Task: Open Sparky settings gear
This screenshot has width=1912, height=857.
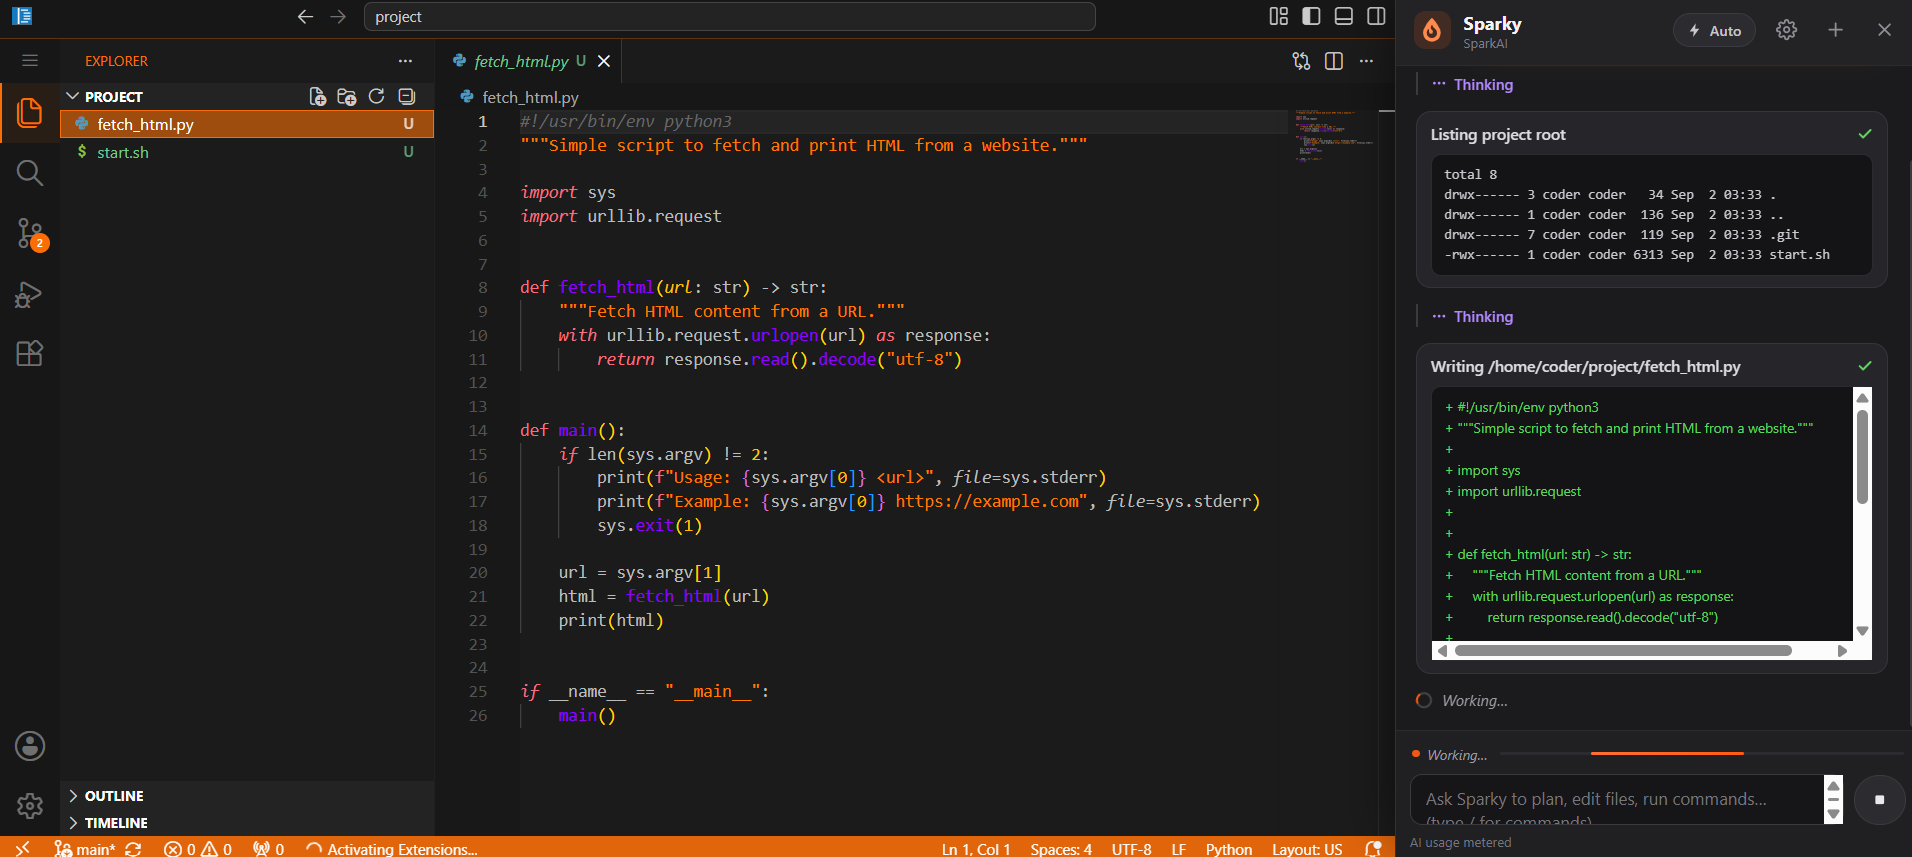Action: click(x=1787, y=30)
